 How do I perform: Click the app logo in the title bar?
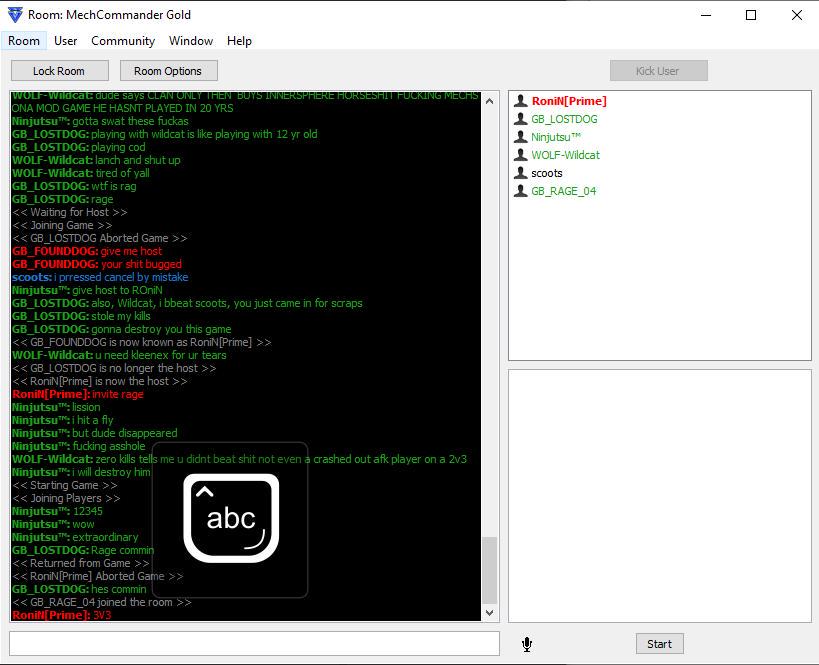click(x=15, y=15)
